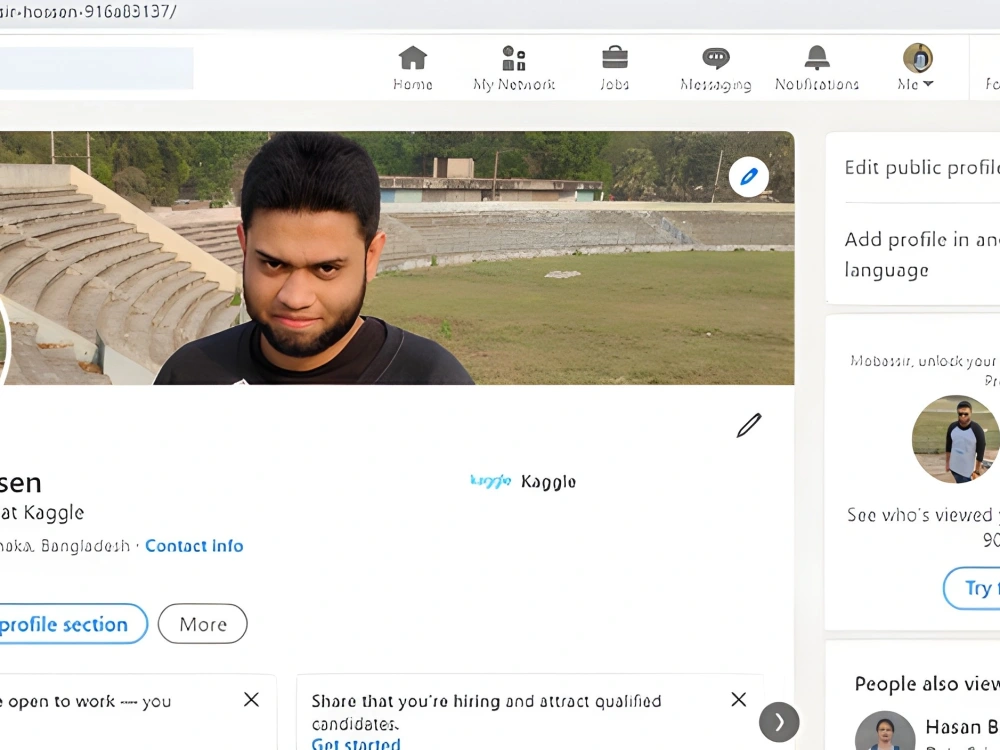Viewport: 1000px width, 750px height.
Task: Click the Try premium button
Action: [x=973, y=587]
